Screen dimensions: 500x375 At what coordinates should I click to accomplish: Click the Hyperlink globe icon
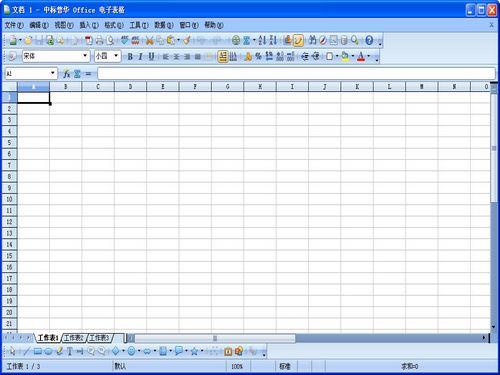(x=236, y=40)
